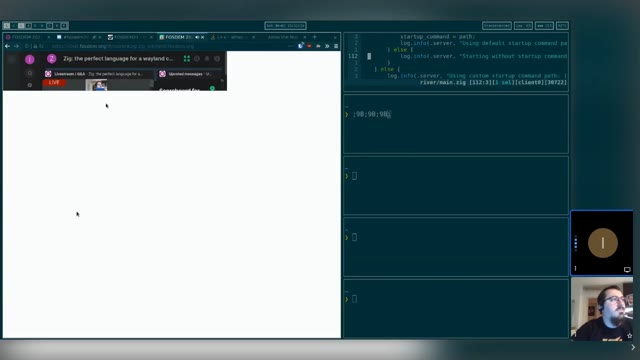Close the active FOSDEM 20 tab
This screenshot has height=360, width=640.
pyautogui.click(x=202, y=37)
